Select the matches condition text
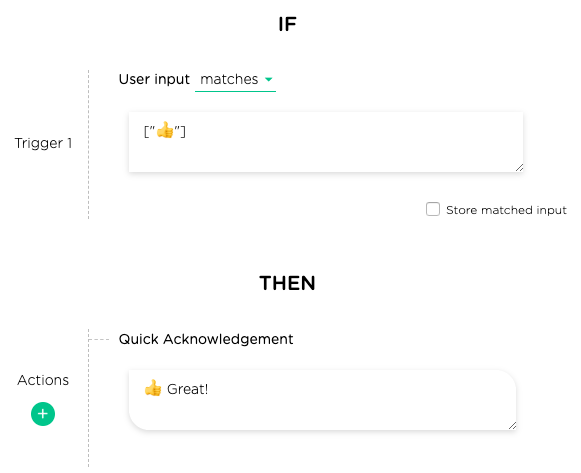The width and height of the screenshot is (581, 473). (229, 79)
